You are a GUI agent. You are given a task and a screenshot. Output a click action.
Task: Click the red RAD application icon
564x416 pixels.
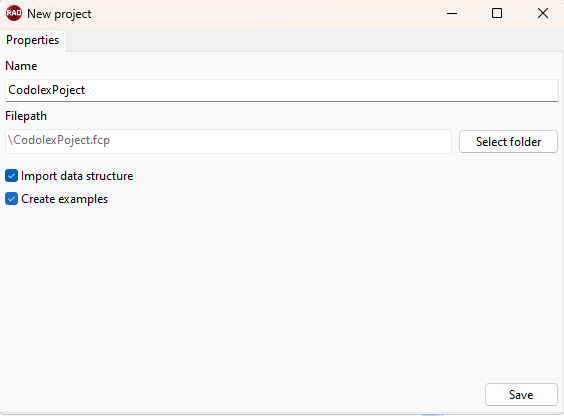pos(14,13)
